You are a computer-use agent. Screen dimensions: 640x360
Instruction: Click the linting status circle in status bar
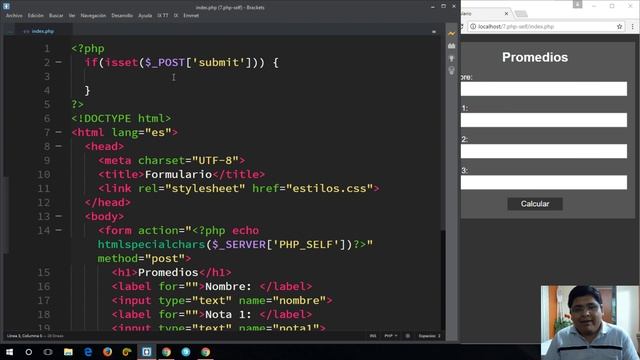[x=407, y=336]
